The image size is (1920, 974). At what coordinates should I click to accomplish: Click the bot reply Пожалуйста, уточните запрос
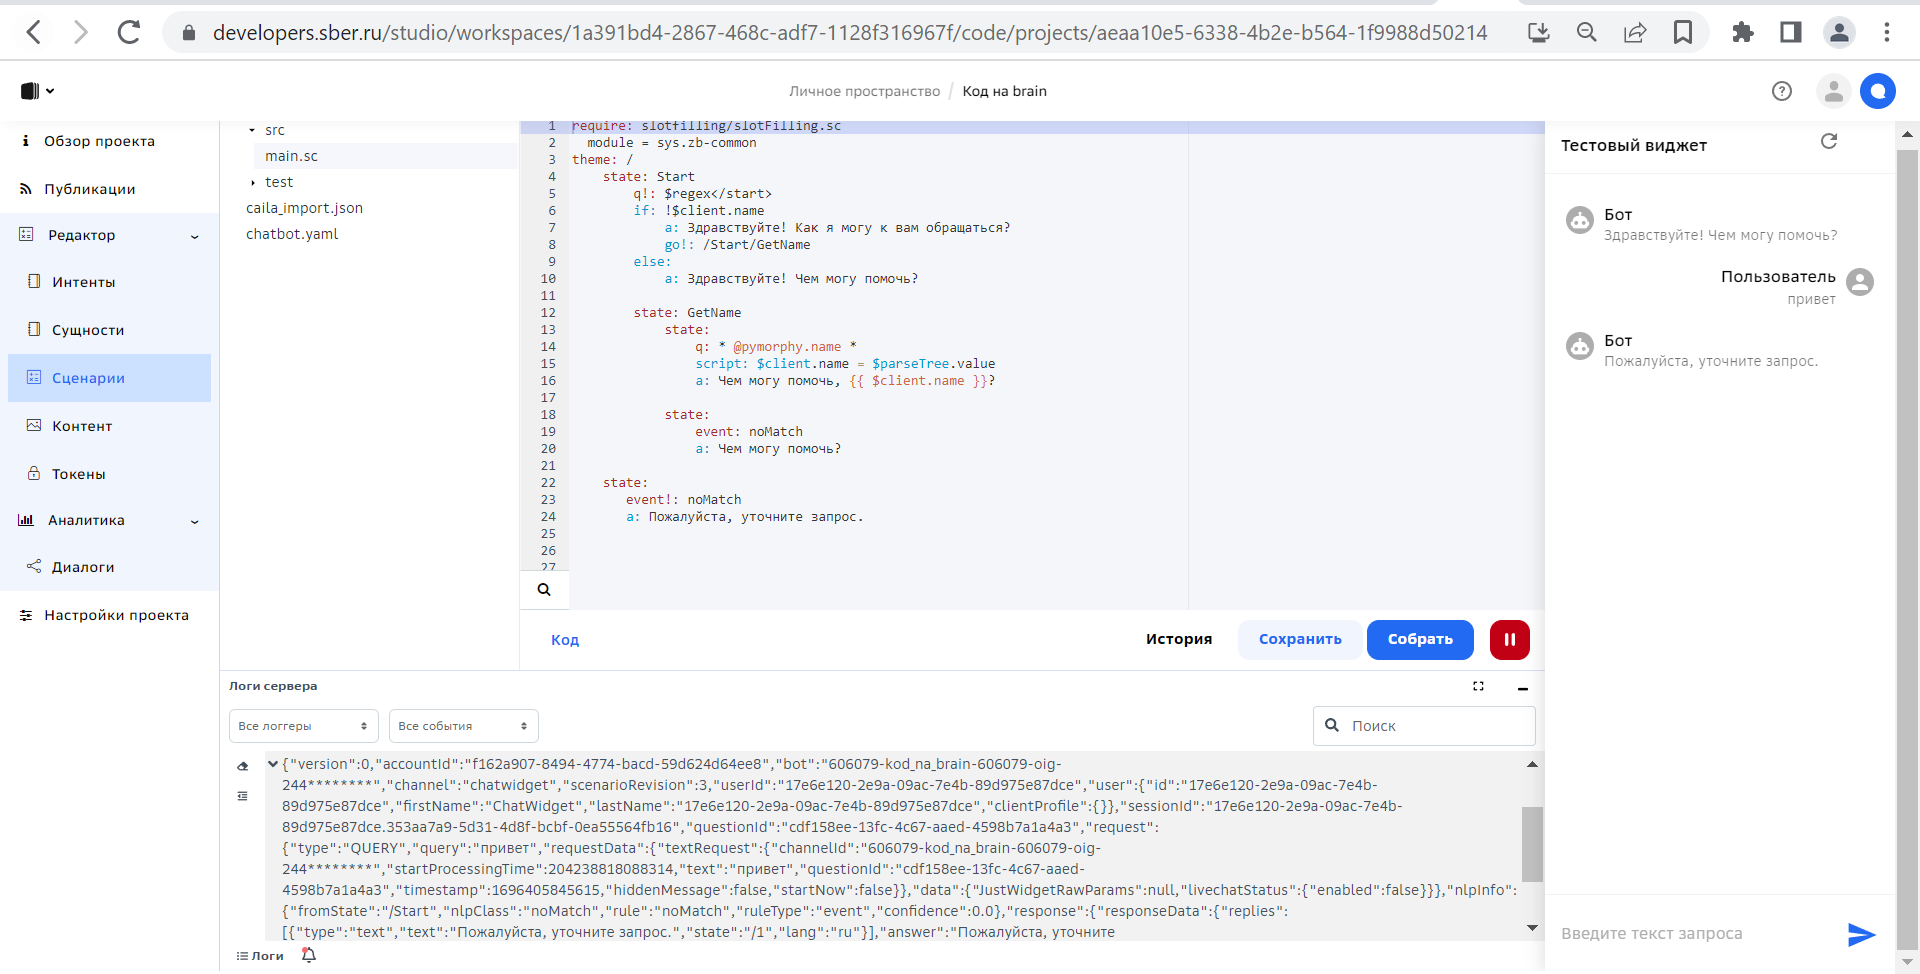click(1711, 361)
